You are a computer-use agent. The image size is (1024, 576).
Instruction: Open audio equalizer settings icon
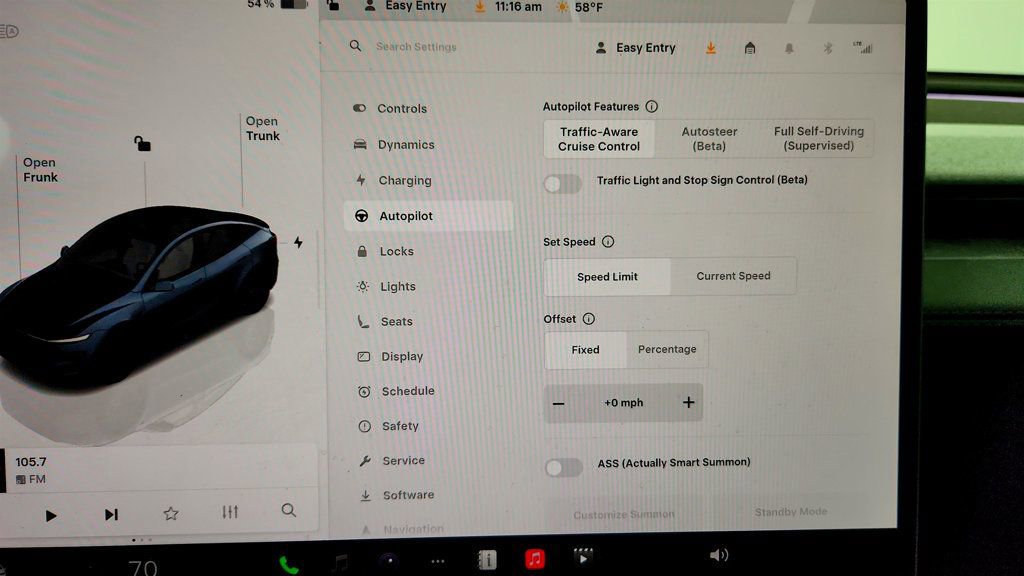click(x=230, y=512)
